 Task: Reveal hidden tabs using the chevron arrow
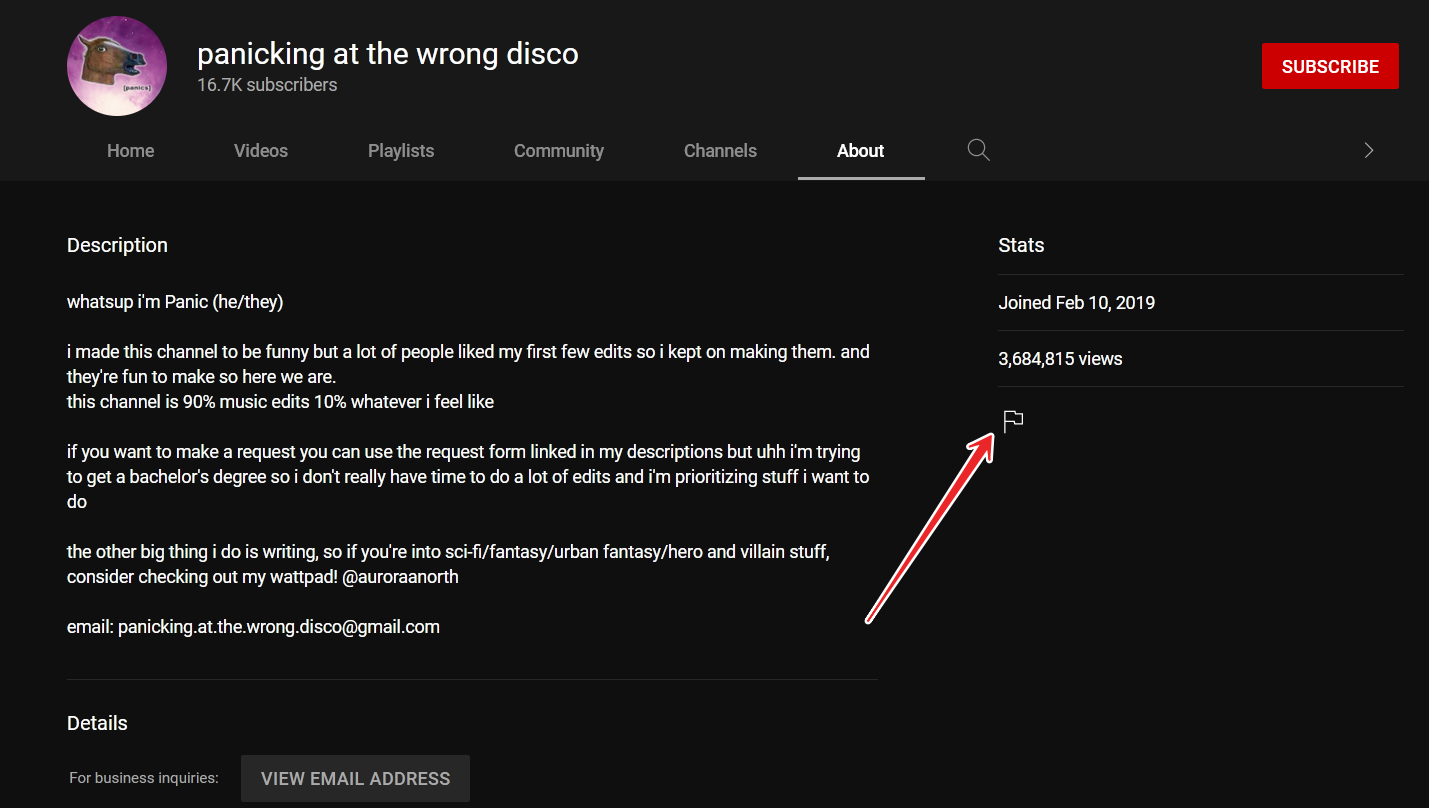(1368, 150)
